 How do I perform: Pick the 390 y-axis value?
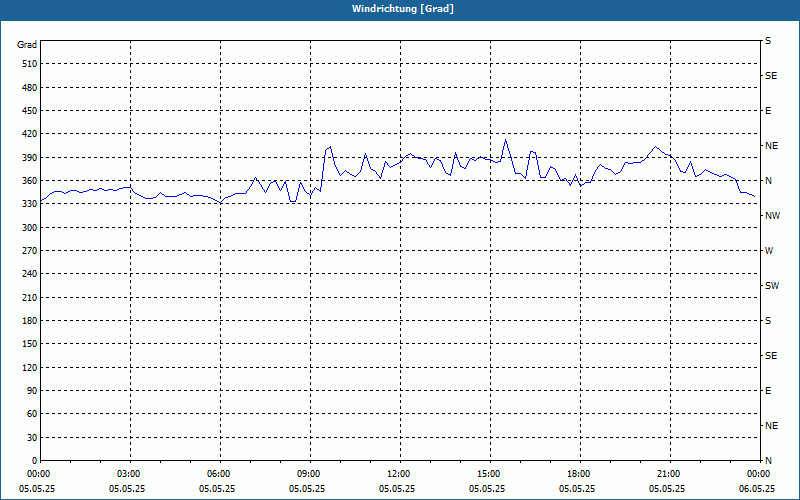(30, 157)
